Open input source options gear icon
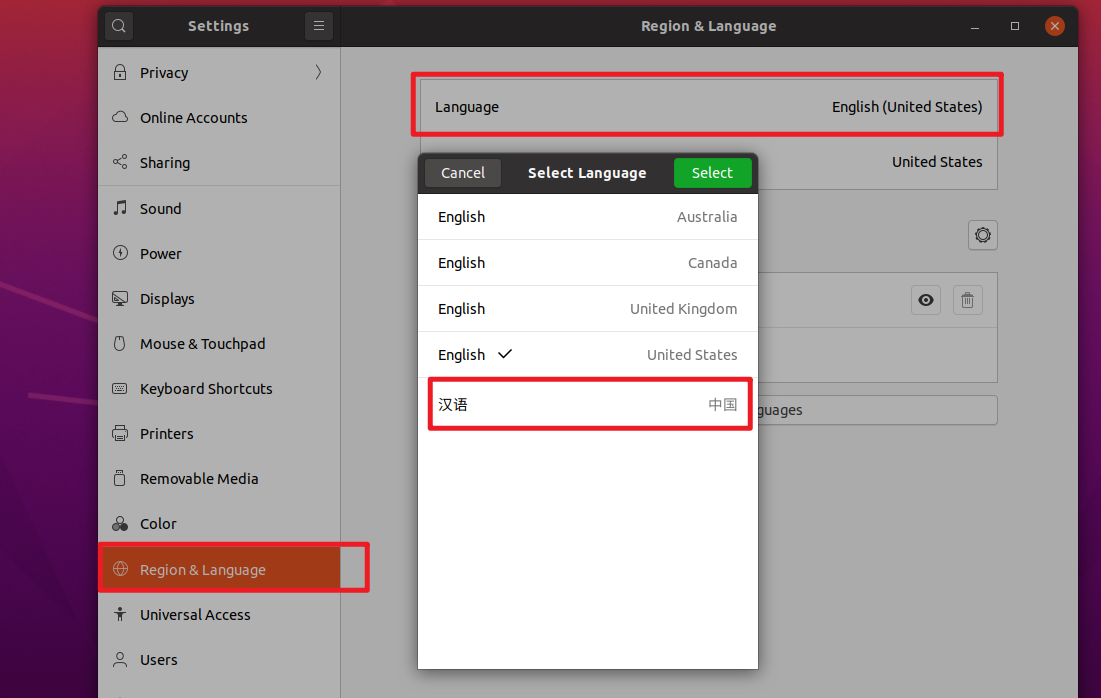 (982, 235)
